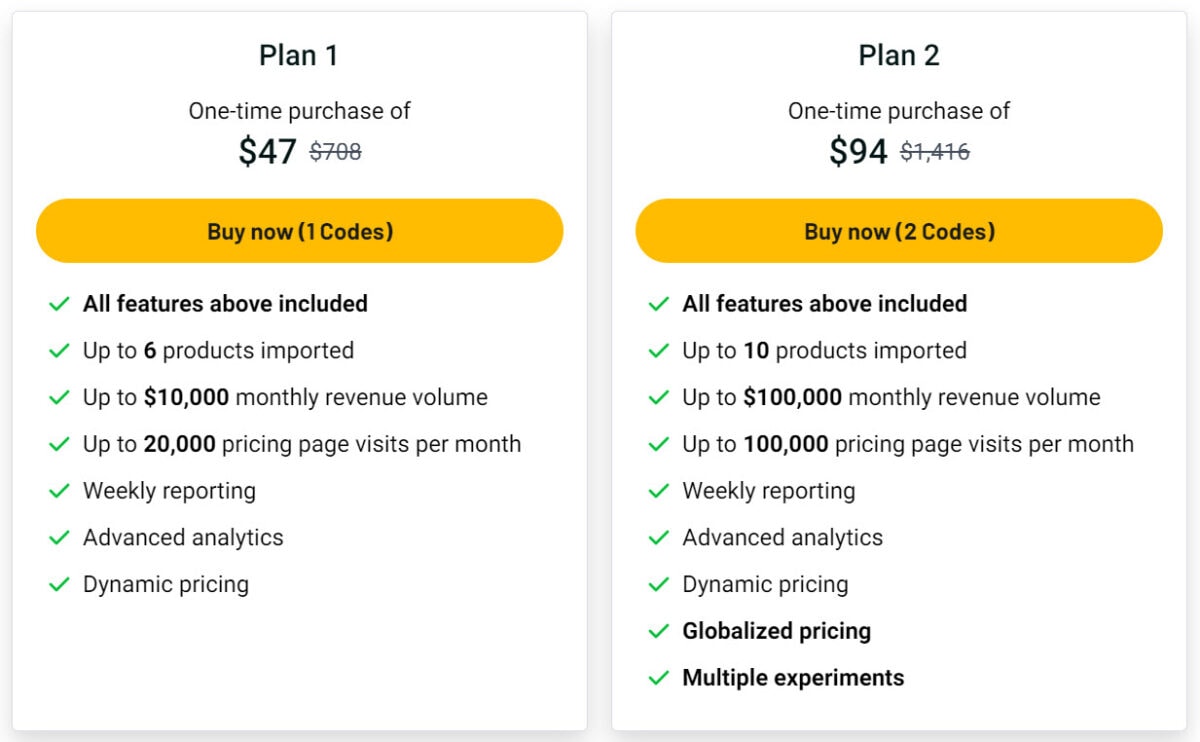Click the checkmark beside "All features above included" in Plan 2
Screen dimensions: 1200x742
pyautogui.click(x=659, y=304)
